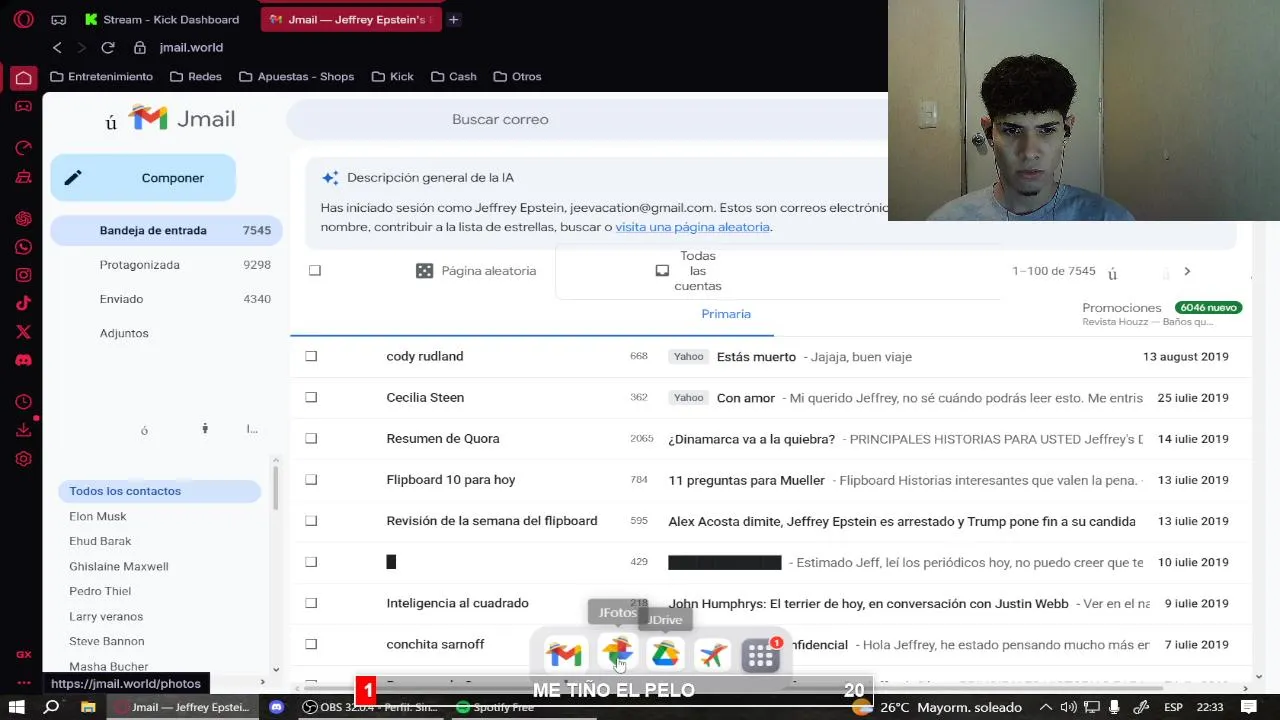
Task: Open the Jmail app icon in the dock
Action: point(564,655)
